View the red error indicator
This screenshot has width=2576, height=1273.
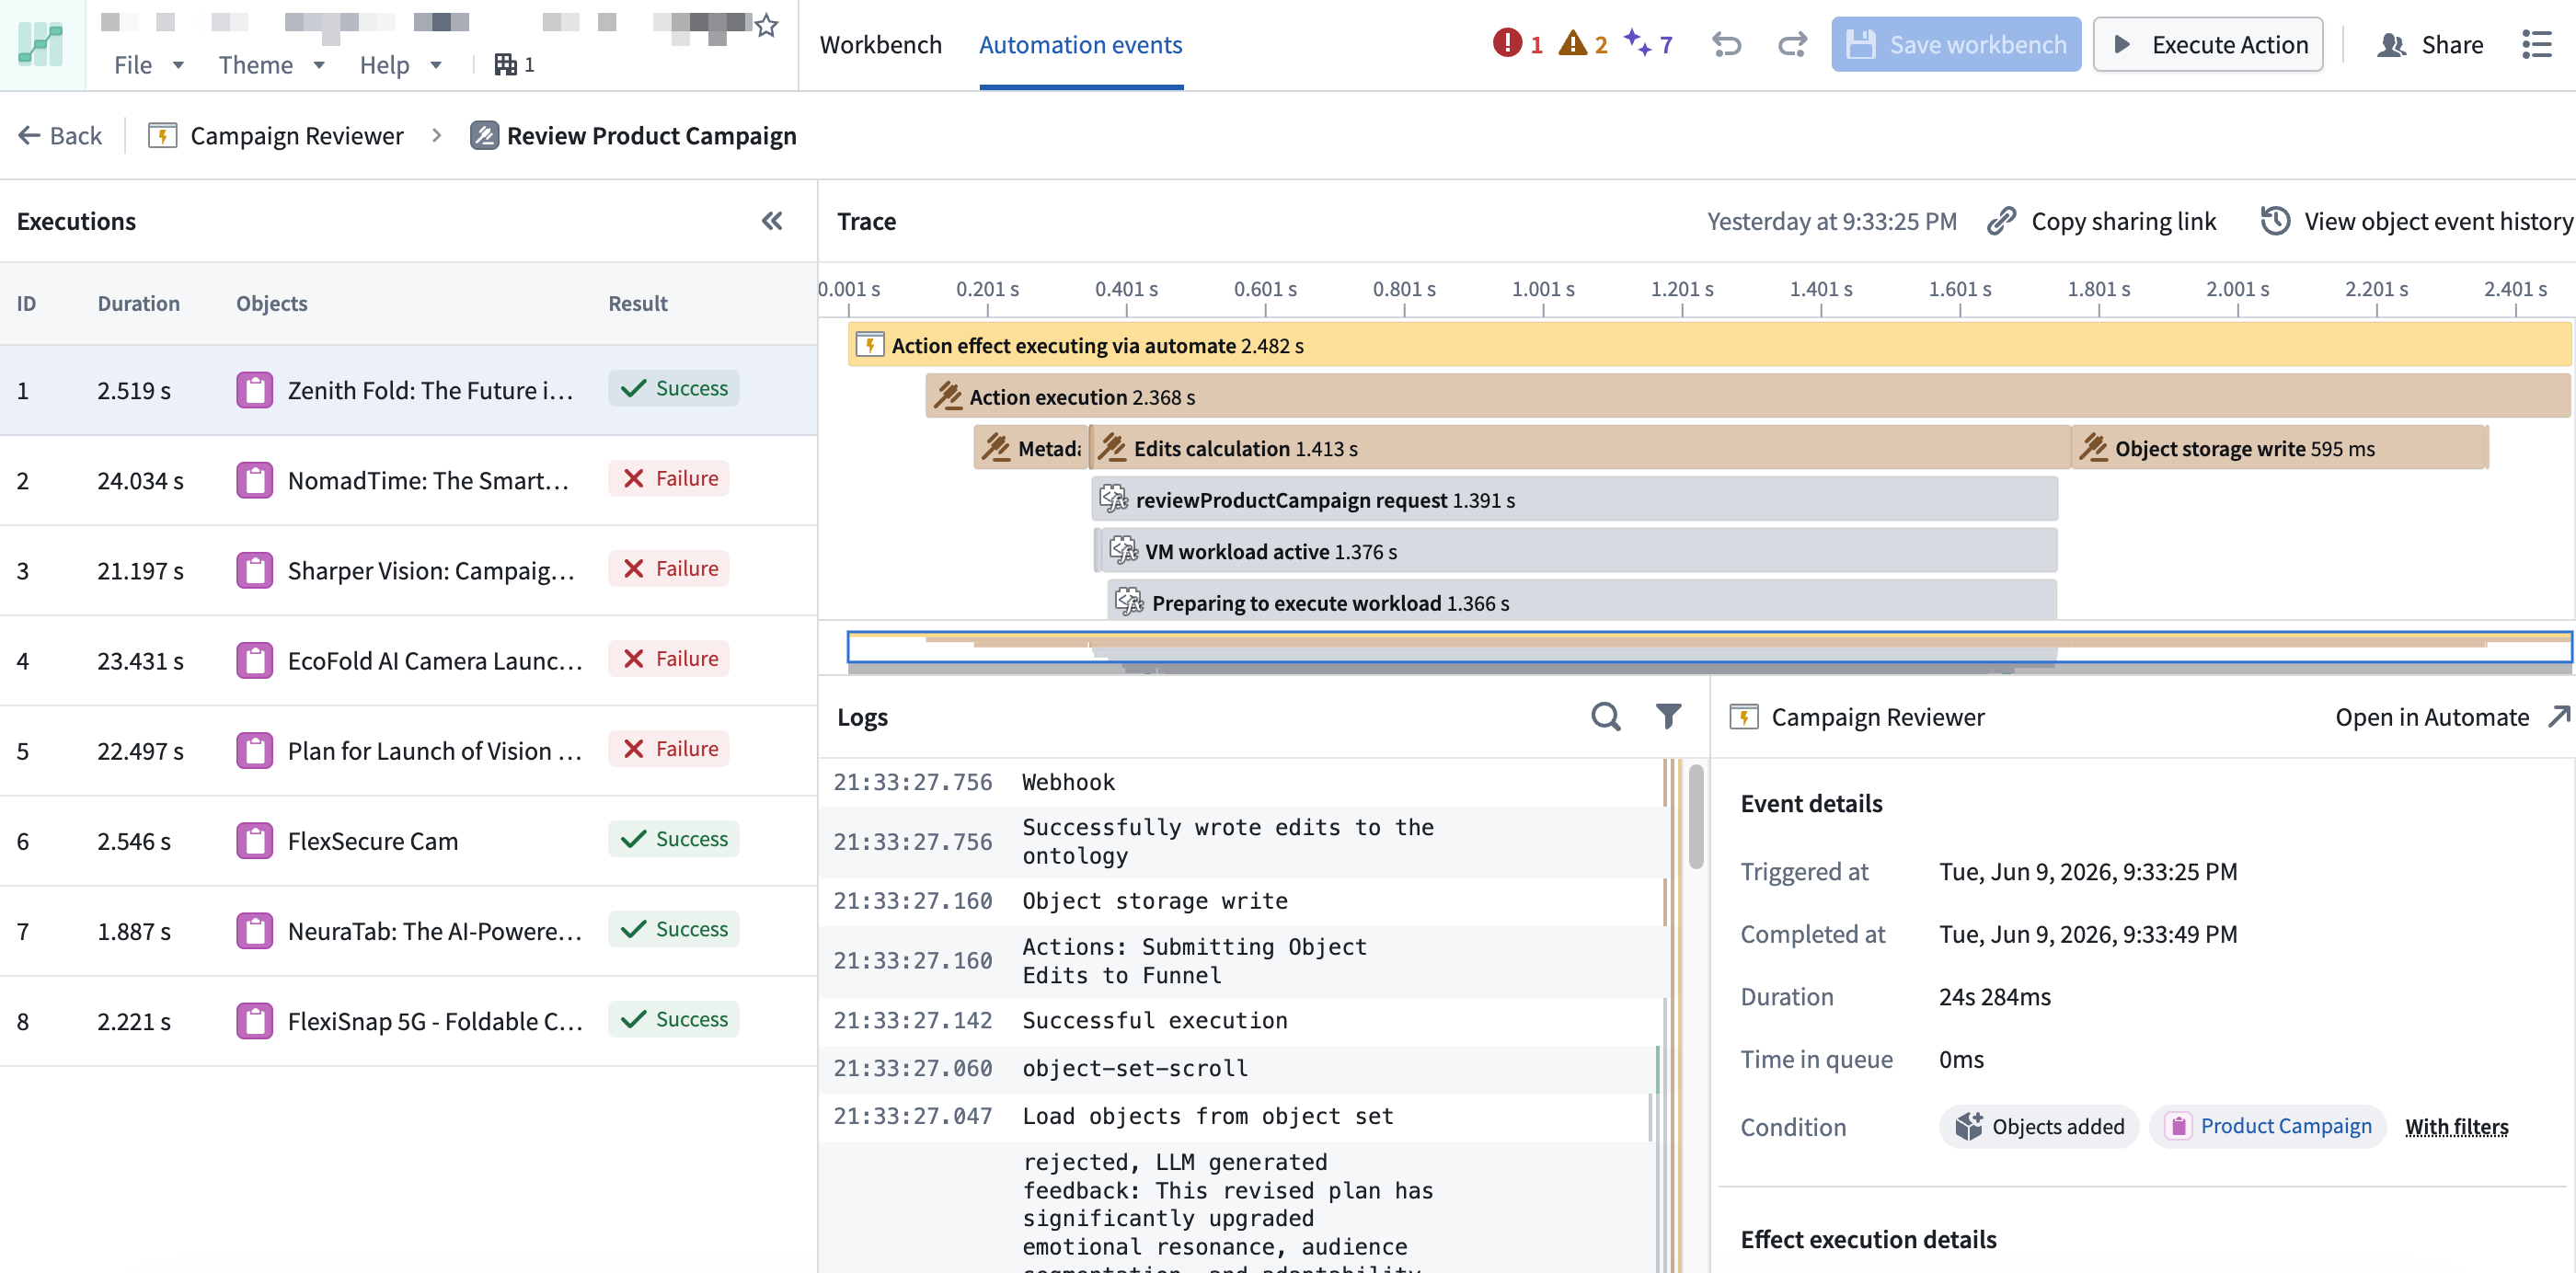(x=1517, y=44)
